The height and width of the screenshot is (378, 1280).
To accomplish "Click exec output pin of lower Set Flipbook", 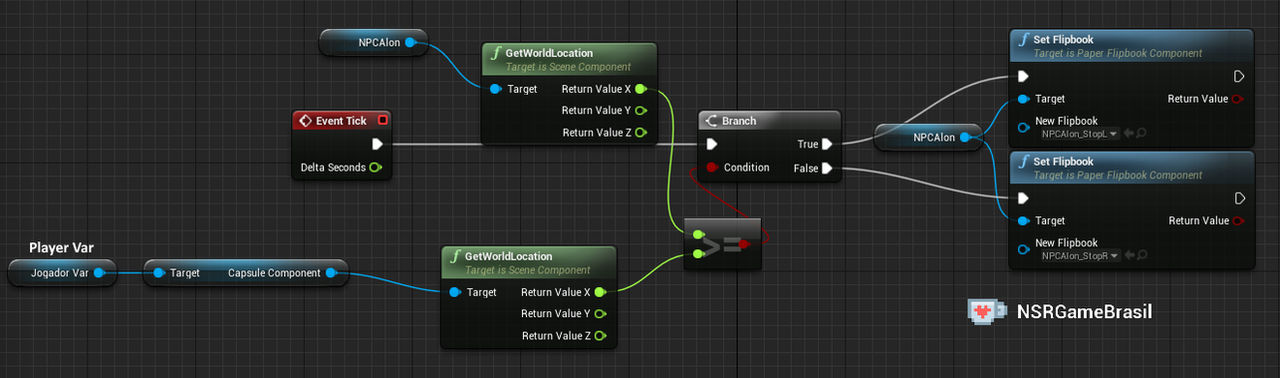I will [x=1239, y=198].
